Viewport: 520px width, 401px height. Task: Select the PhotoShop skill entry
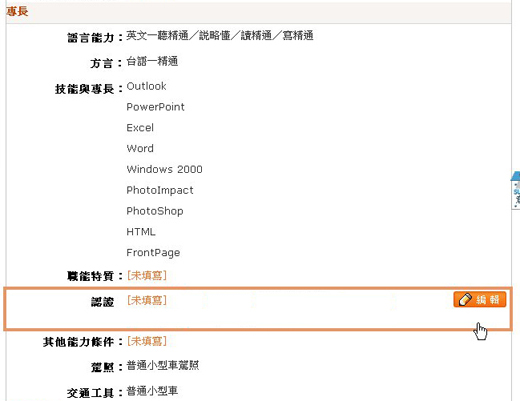click(x=155, y=211)
